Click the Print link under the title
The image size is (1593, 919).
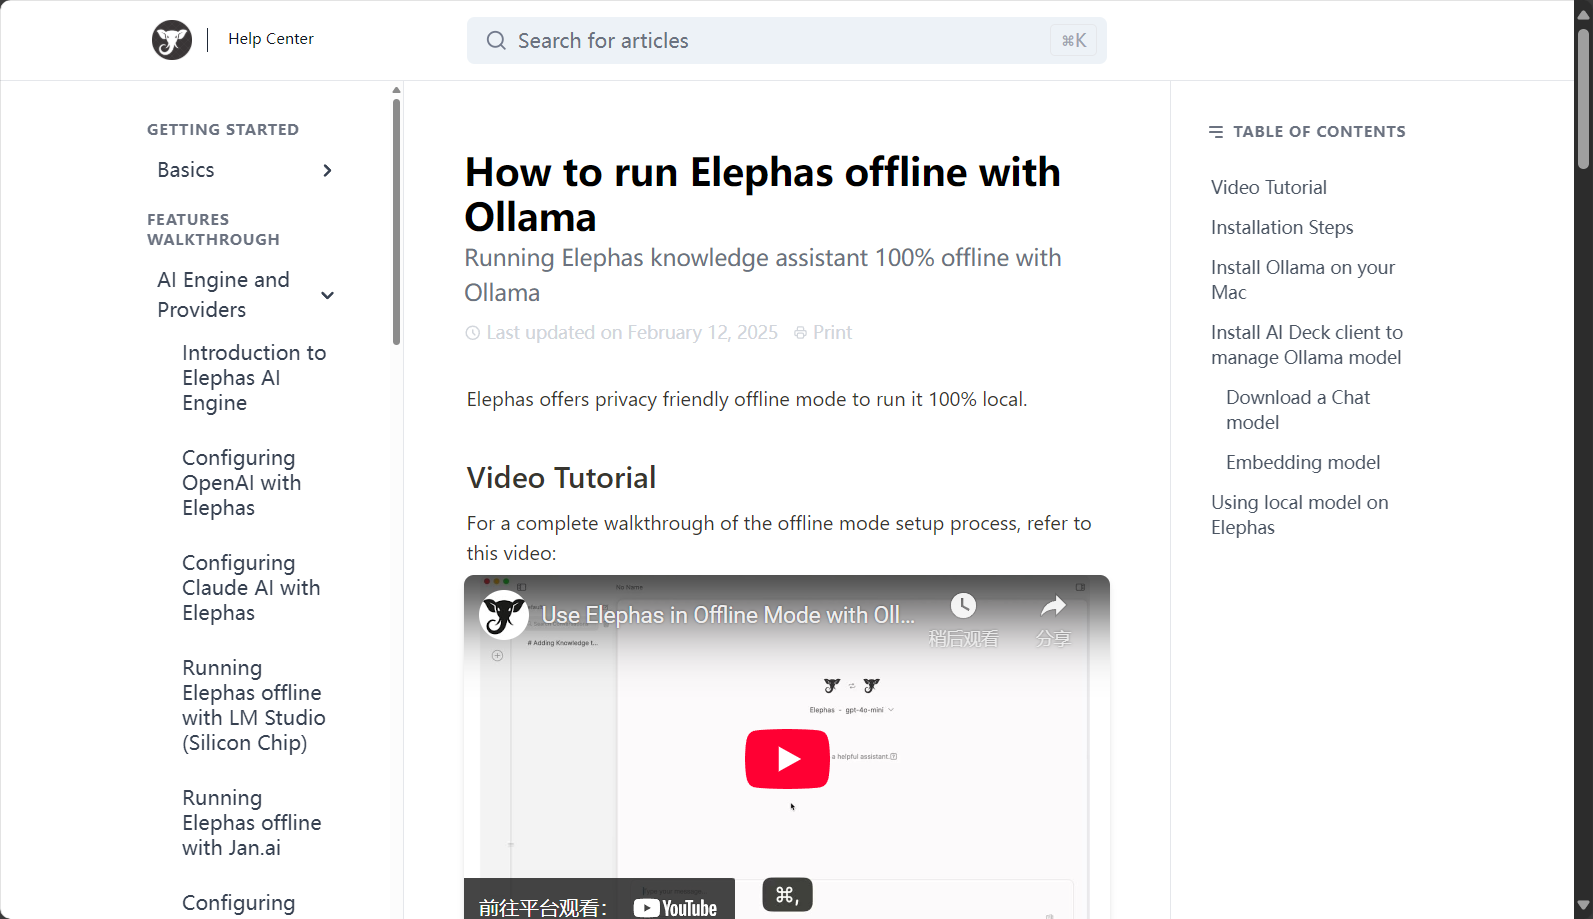832,333
